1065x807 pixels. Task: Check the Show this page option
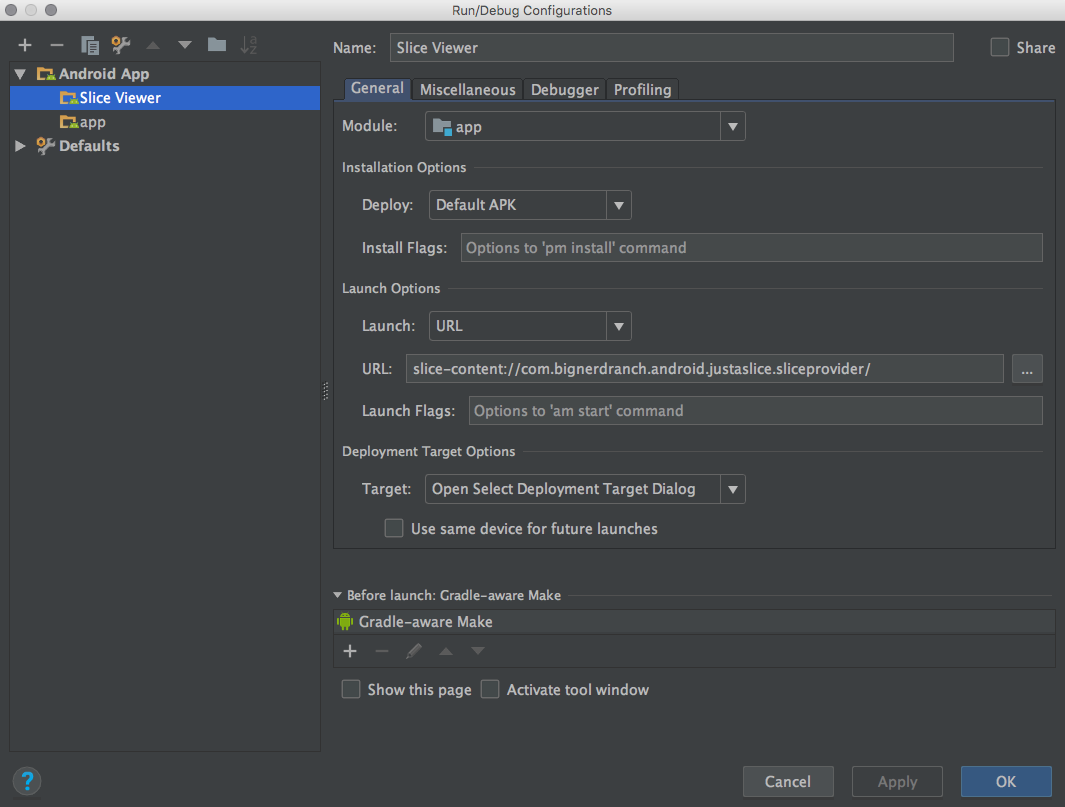click(351, 689)
